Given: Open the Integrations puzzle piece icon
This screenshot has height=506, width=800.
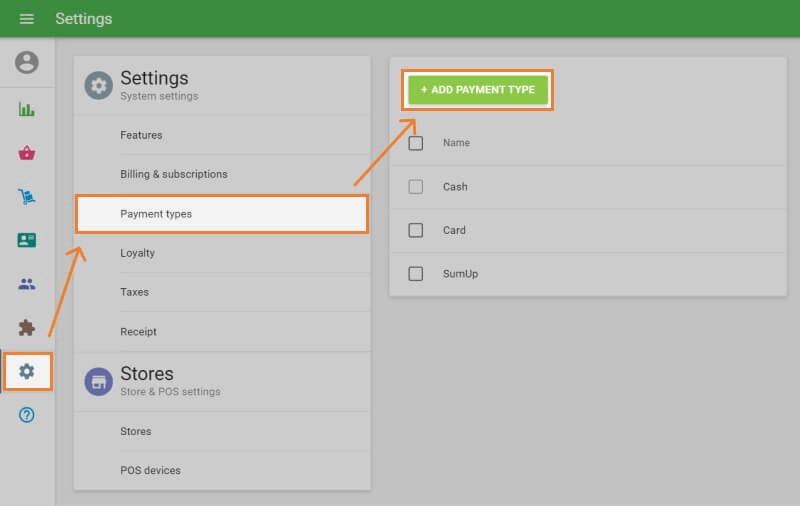Looking at the screenshot, I should [x=27, y=327].
